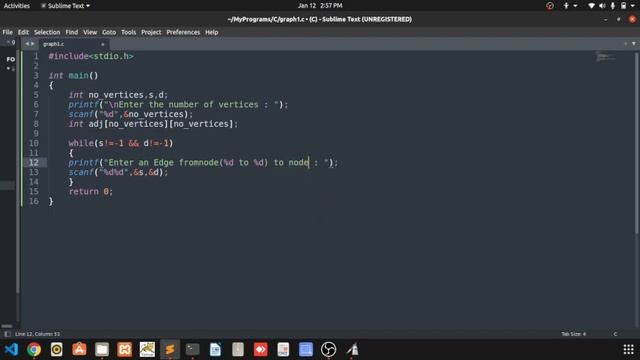Click on "return 0;" statement
This screenshot has height=360, width=640.
[x=91, y=191]
